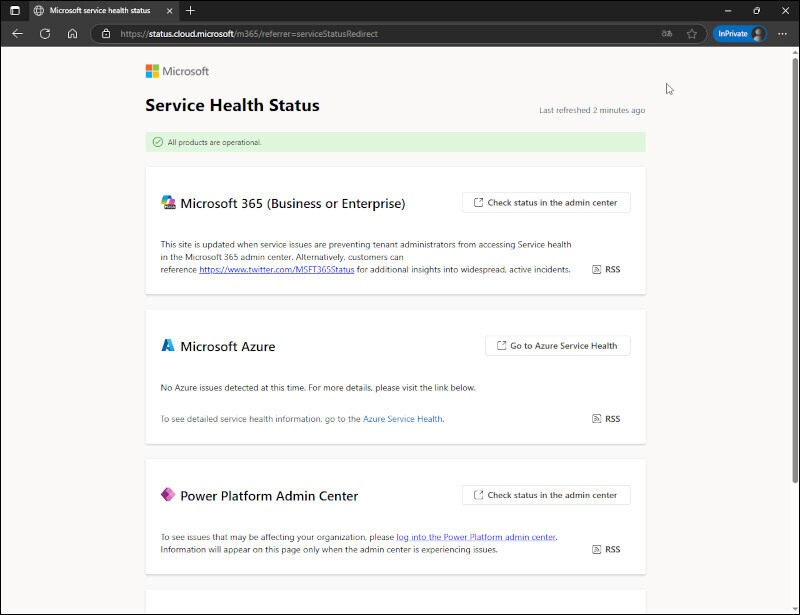Click the Microsoft 365 (Business or Enterprise) title

coord(293,203)
